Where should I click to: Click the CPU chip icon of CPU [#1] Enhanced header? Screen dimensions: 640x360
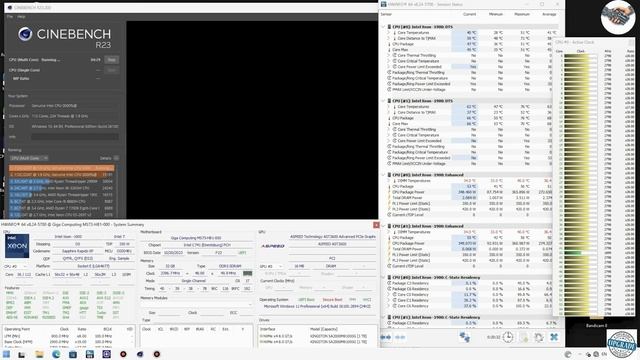coord(389,226)
